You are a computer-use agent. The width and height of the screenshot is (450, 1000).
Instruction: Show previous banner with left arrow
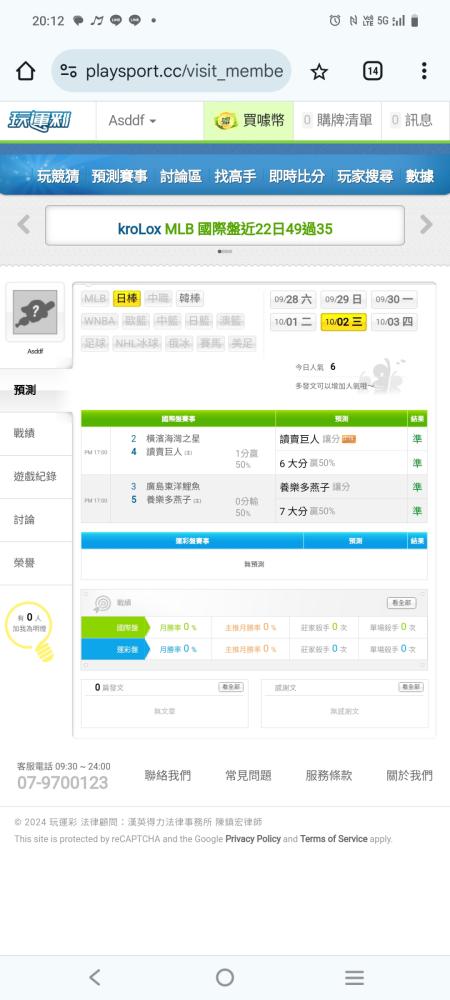tap(24, 224)
